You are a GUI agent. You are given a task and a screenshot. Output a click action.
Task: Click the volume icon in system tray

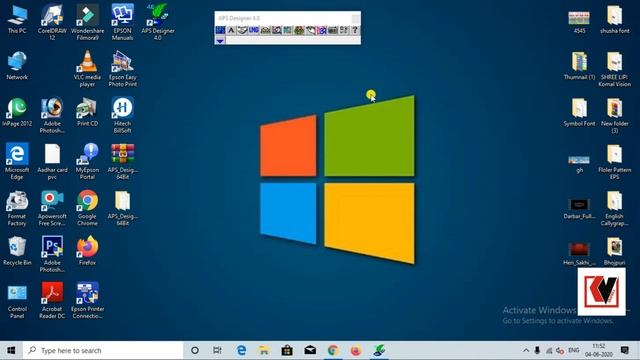click(560, 351)
